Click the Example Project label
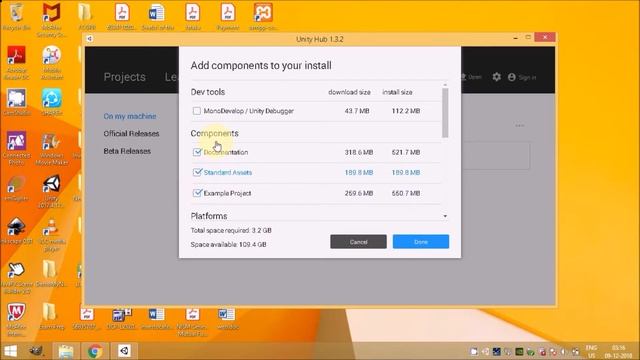The image size is (640, 360). [227, 193]
